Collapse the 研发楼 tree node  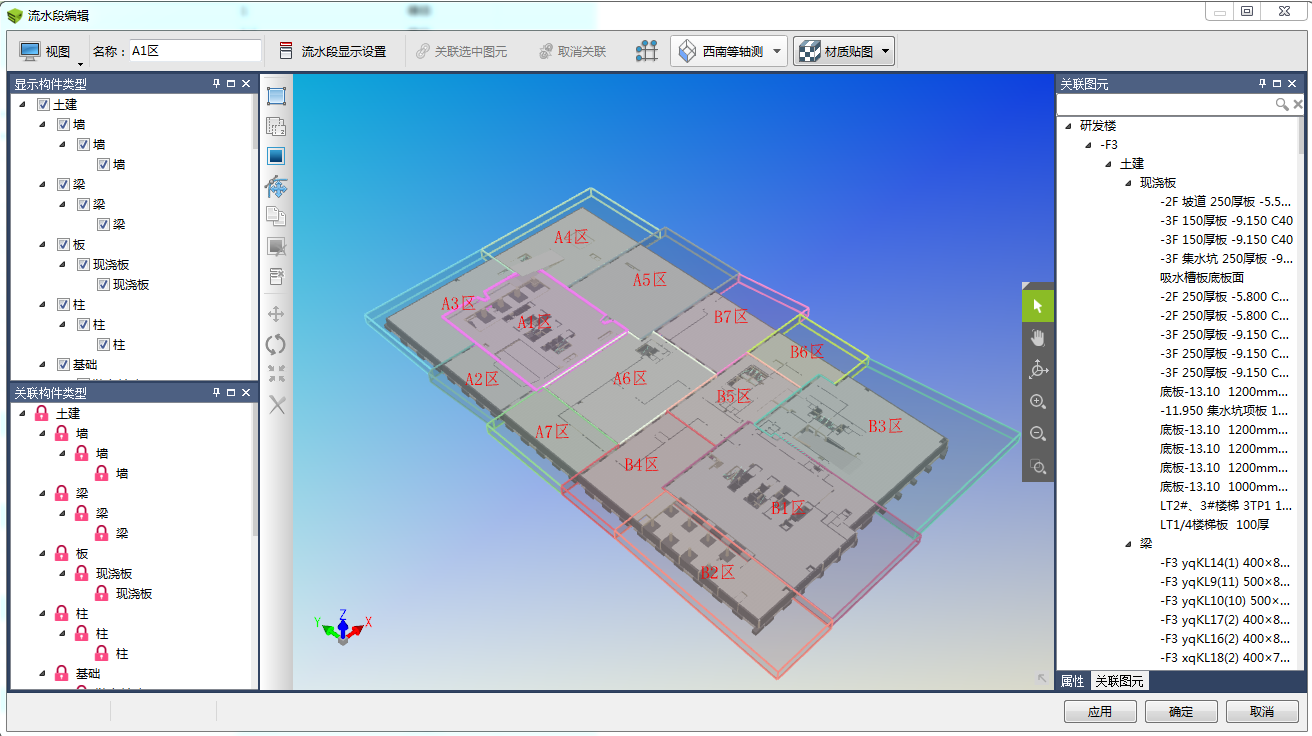1068,126
